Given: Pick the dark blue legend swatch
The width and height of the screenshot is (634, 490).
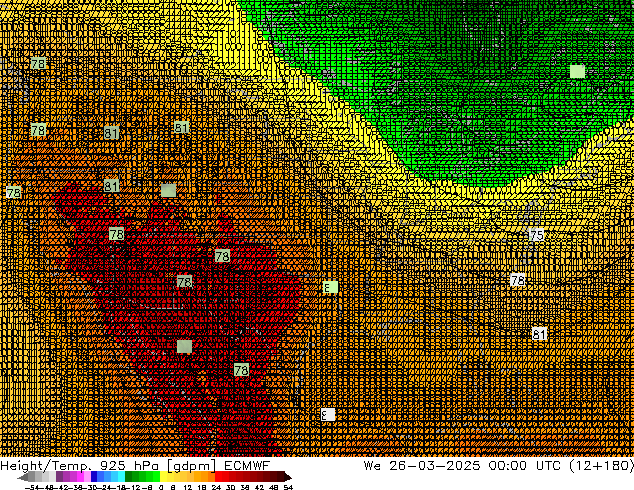Looking at the screenshot, I should [94, 477].
